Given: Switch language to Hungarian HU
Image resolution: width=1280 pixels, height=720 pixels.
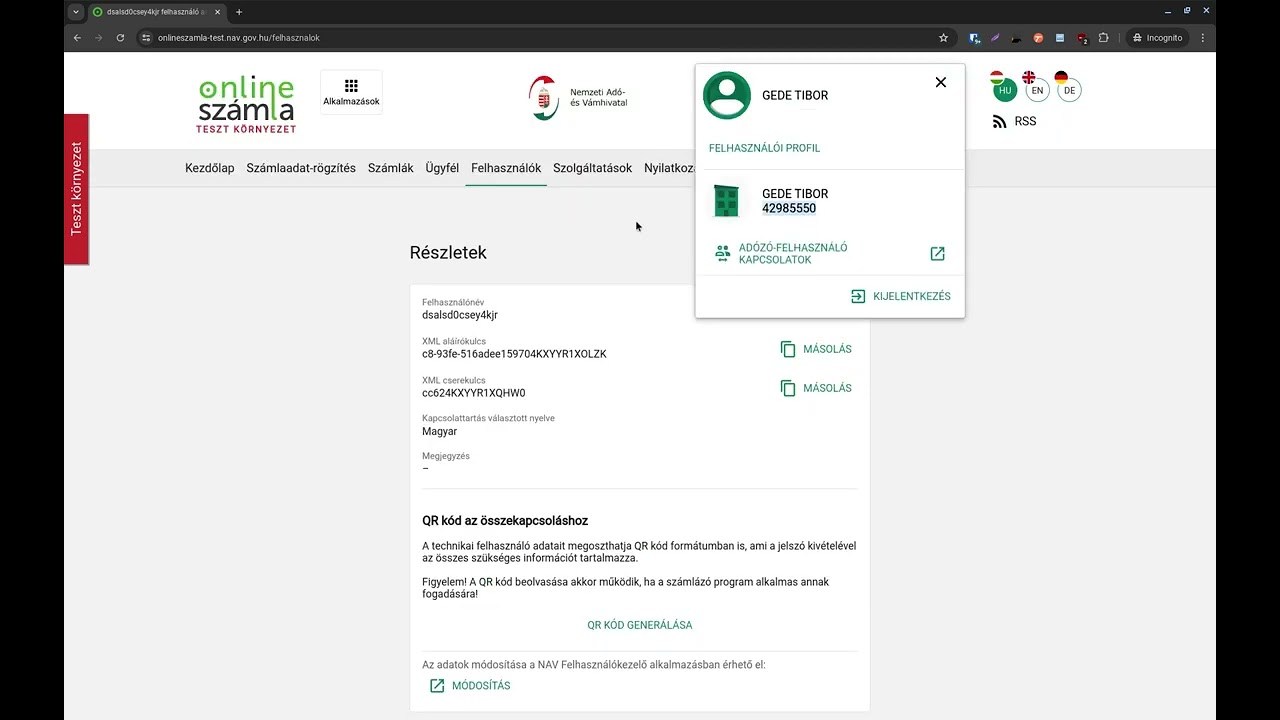Looking at the screenshot, I should [x=1005, y=90].
